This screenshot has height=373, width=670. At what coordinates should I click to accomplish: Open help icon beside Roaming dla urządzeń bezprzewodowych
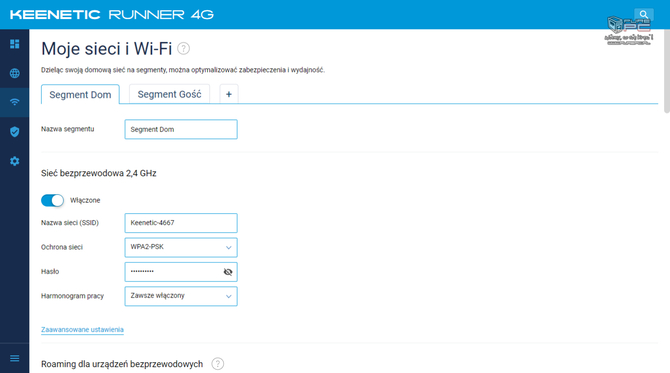click(217, 364)
